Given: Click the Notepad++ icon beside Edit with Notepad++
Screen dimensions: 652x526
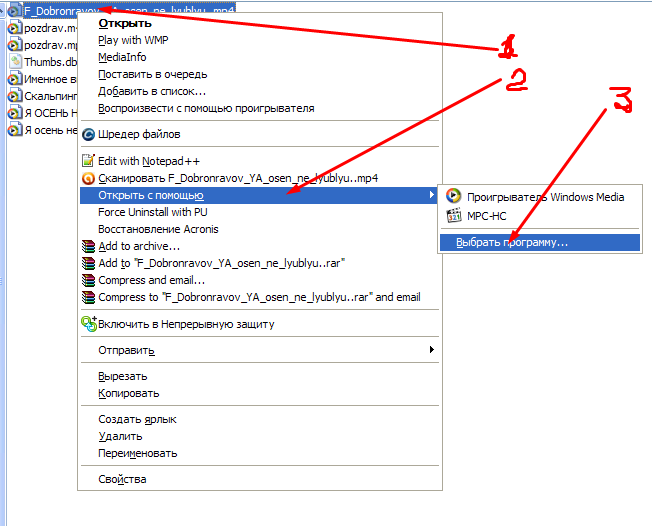Looking at the screenshot, I should [88, 161].
